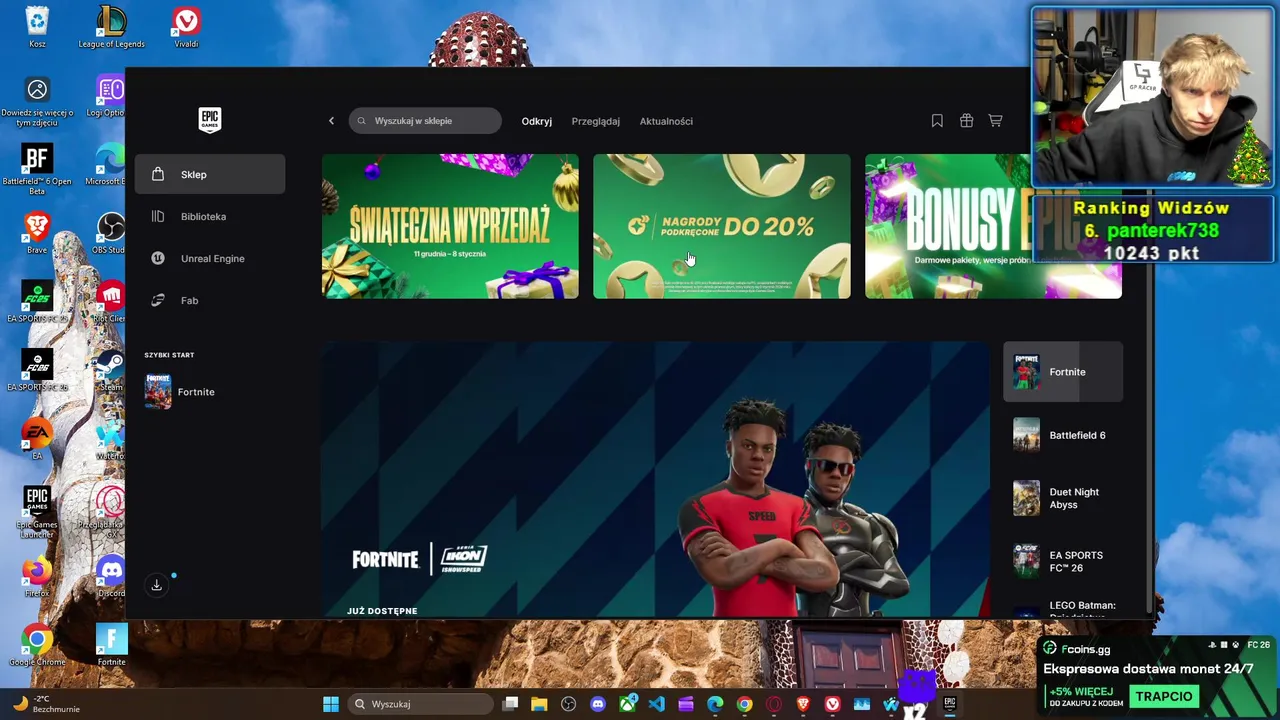Open the Vivaldi desktop shortcut
The width and height of the screenshot is (1280, 720).
tap(186, 27)
